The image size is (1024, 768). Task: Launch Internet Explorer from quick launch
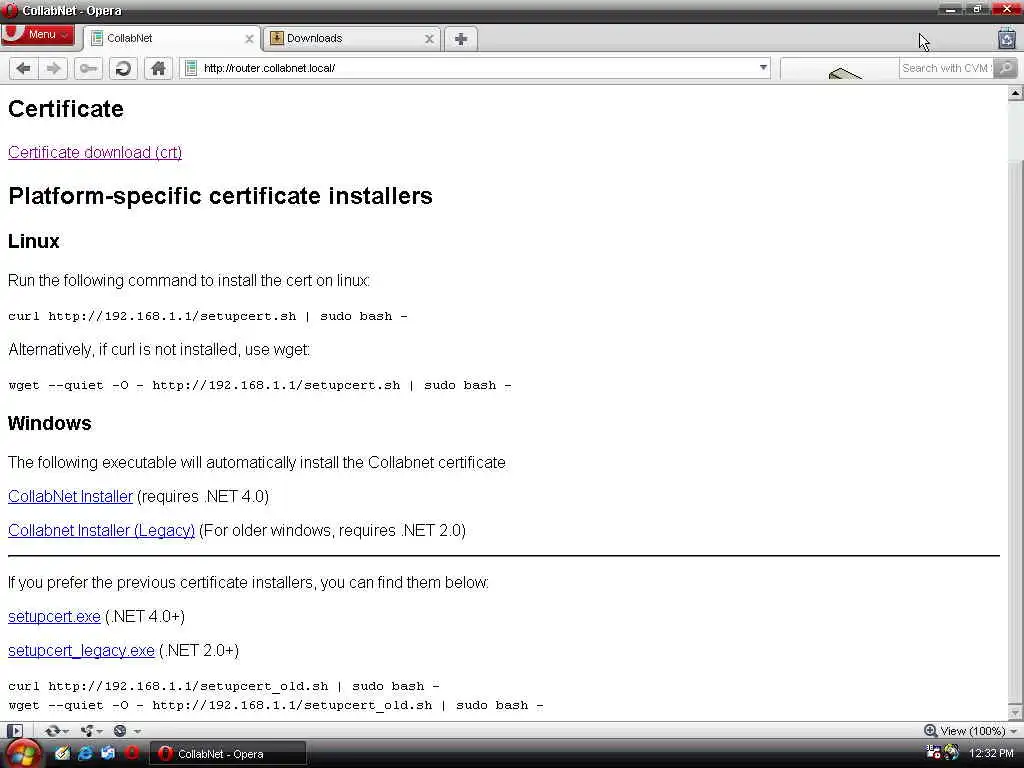[86, 754]
